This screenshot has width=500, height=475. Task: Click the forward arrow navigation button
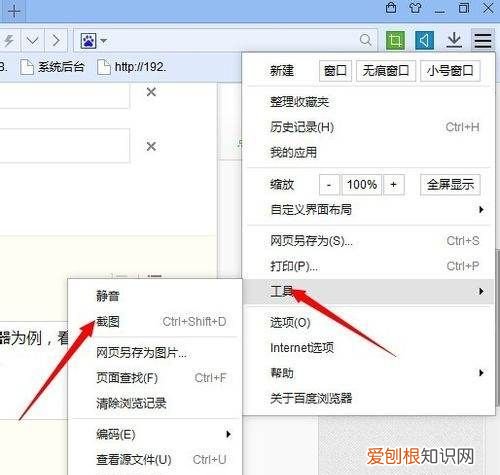tap(55, 41)
